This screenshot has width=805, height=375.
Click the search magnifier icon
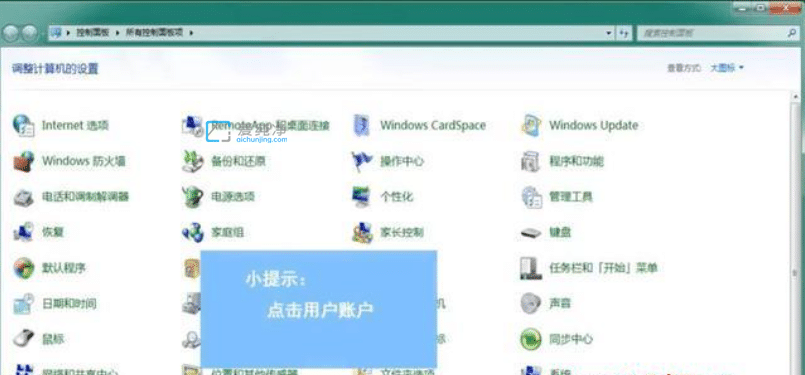(792, 33)
